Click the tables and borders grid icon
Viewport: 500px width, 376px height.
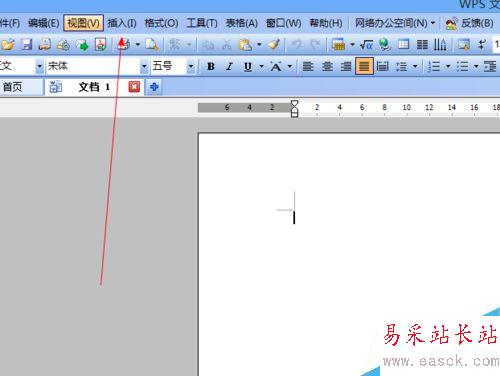pyautogui.click(x=403, y=44)
